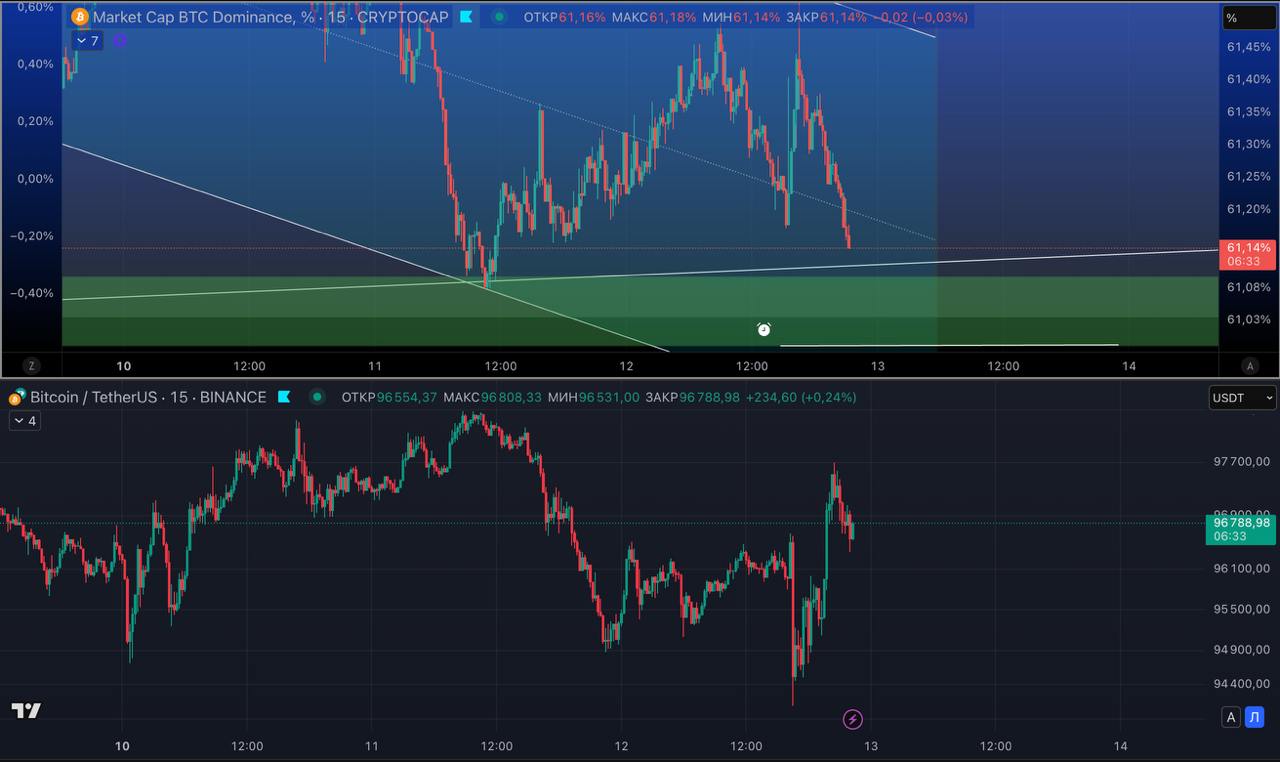
Task: Open the USDT currency dropdown
Action: pos(1243,398)
